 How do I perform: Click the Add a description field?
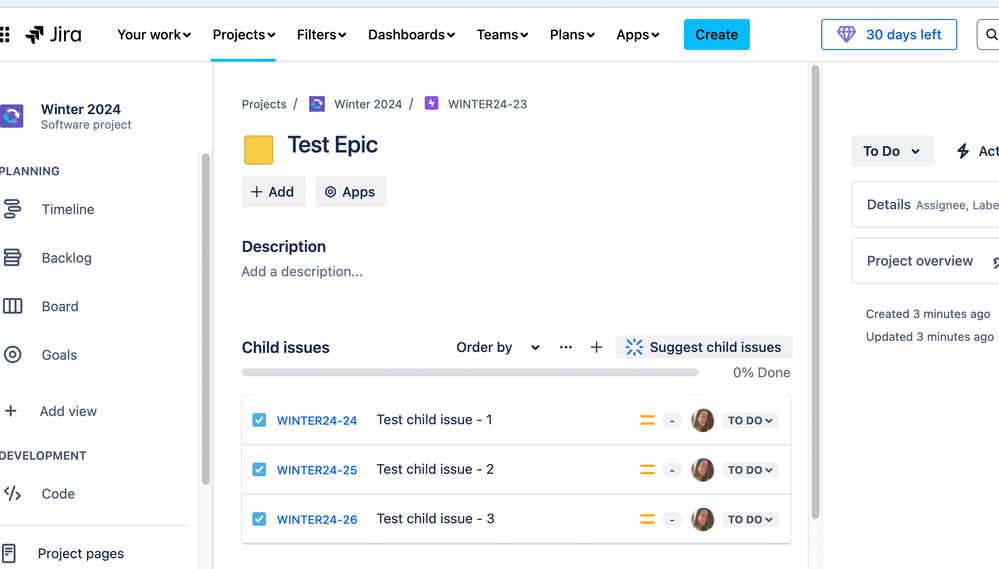point(302,272)
